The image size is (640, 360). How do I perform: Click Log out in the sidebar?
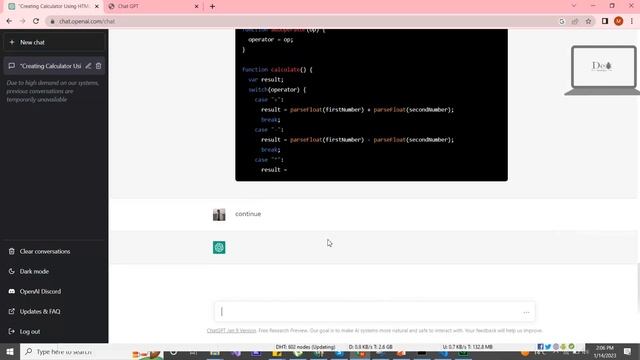tap(54, 331)
